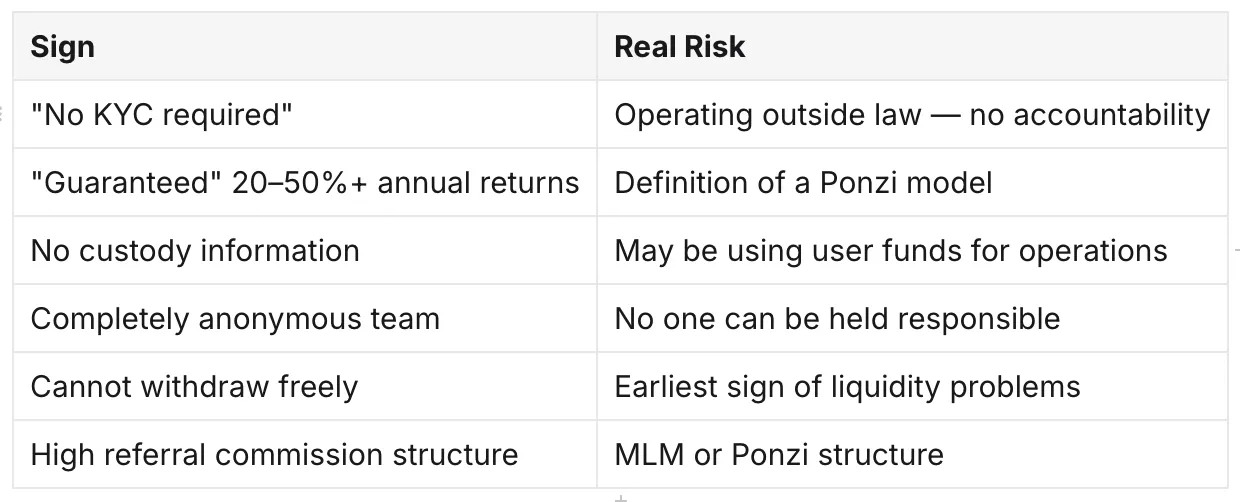The height and width of the screenshot is (502, 1240).
Task: Click "Earliest sign of liquidity problems" cell
Action: (x=912, y=387)
